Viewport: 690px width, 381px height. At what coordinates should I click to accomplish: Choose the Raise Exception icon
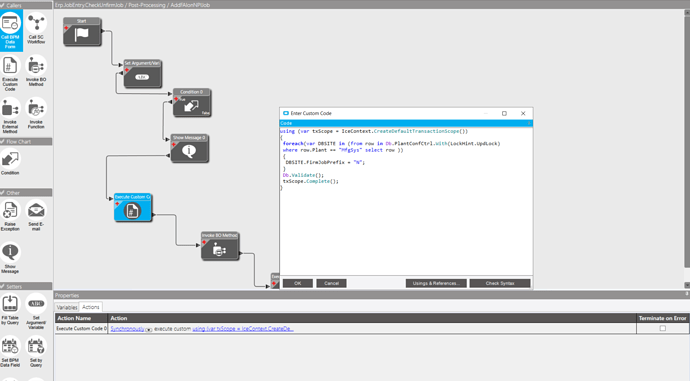pos(10,216)
